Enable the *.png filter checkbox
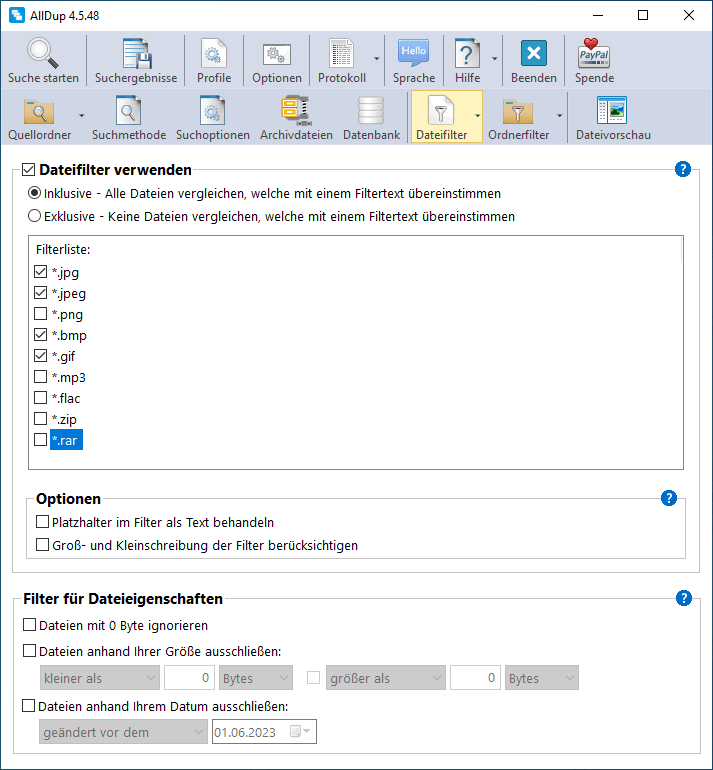Viewport: 713px width, 770px height. coord(41,314)
